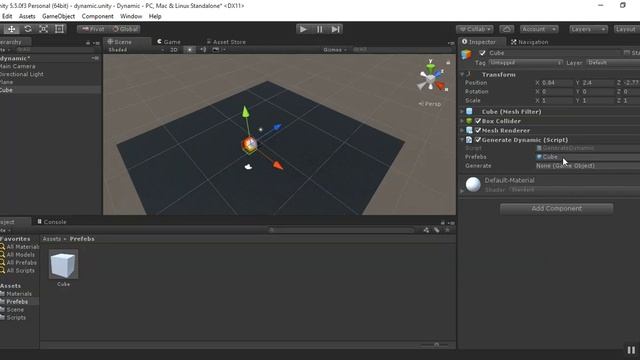The image size is (640, 360).
Task: Toggle scene lighting button
Action: (189, 50)
